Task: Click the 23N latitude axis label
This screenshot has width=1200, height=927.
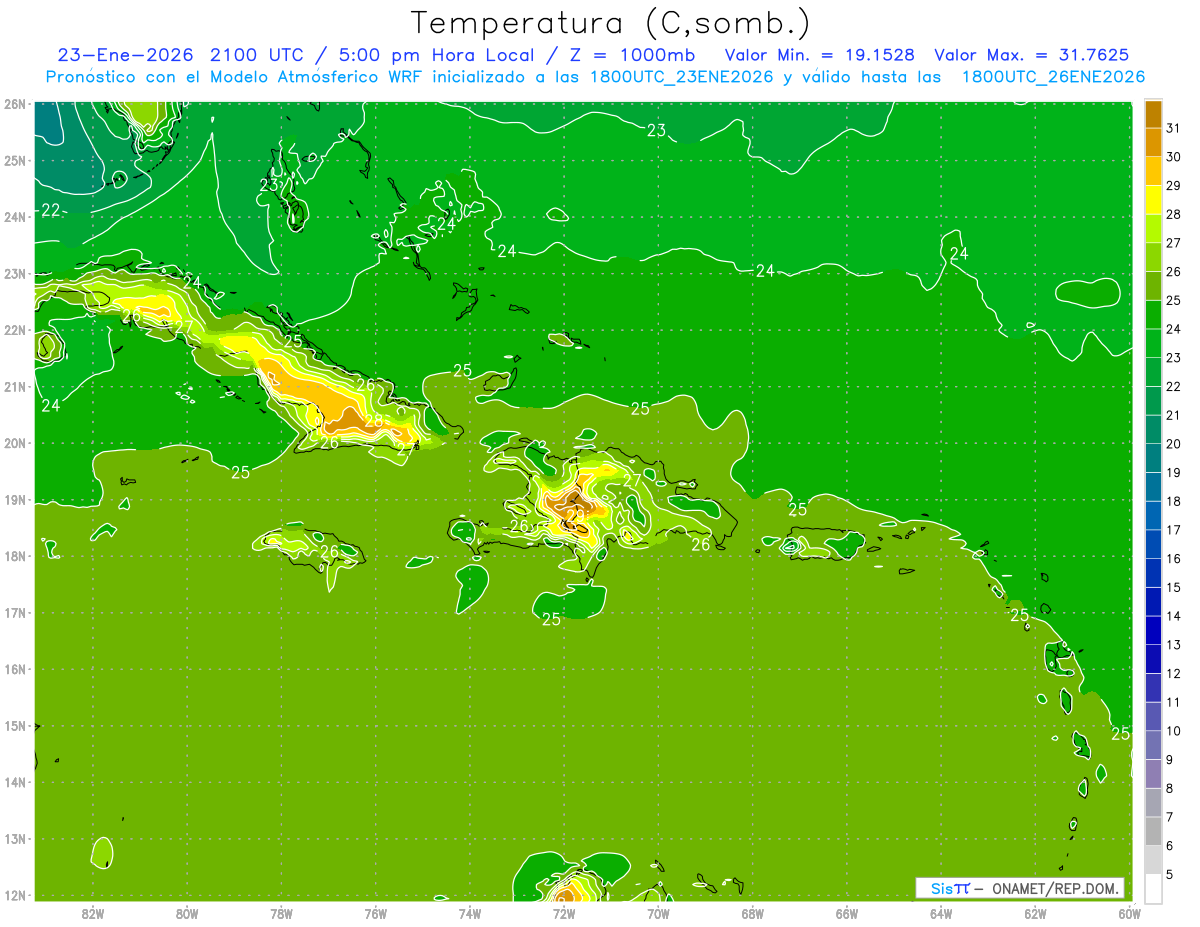Action: (x=15, y=274)
